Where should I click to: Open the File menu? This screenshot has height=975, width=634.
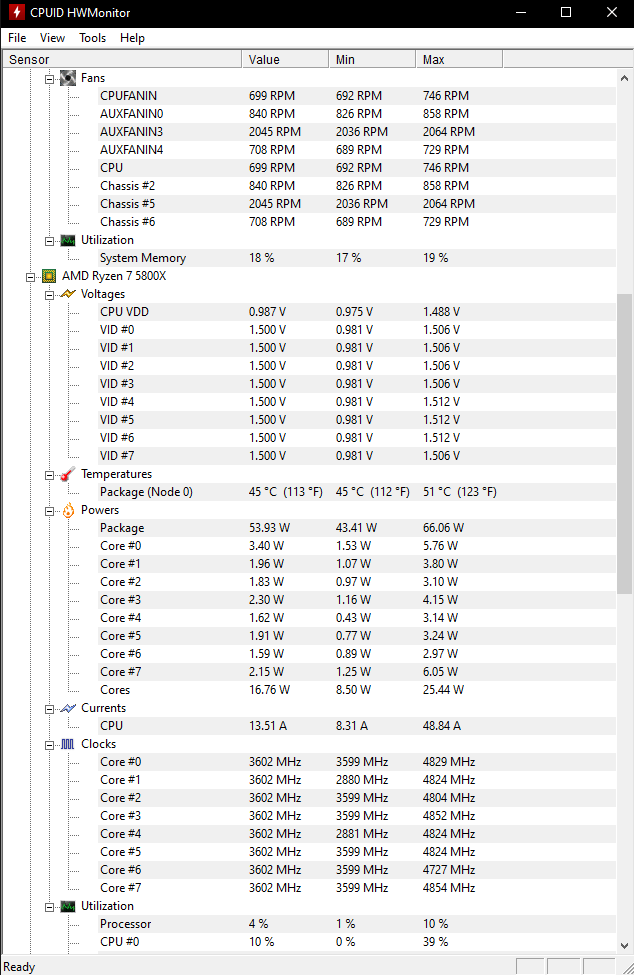(x=17, y=38)
